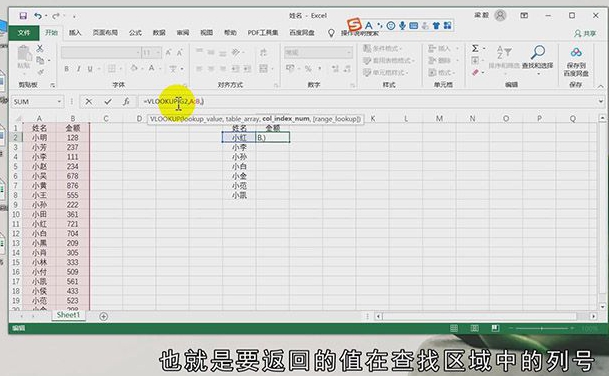Viewport: 609px width, 376px height.
Task: Click the Undo arrow icon
Action: 38,16
